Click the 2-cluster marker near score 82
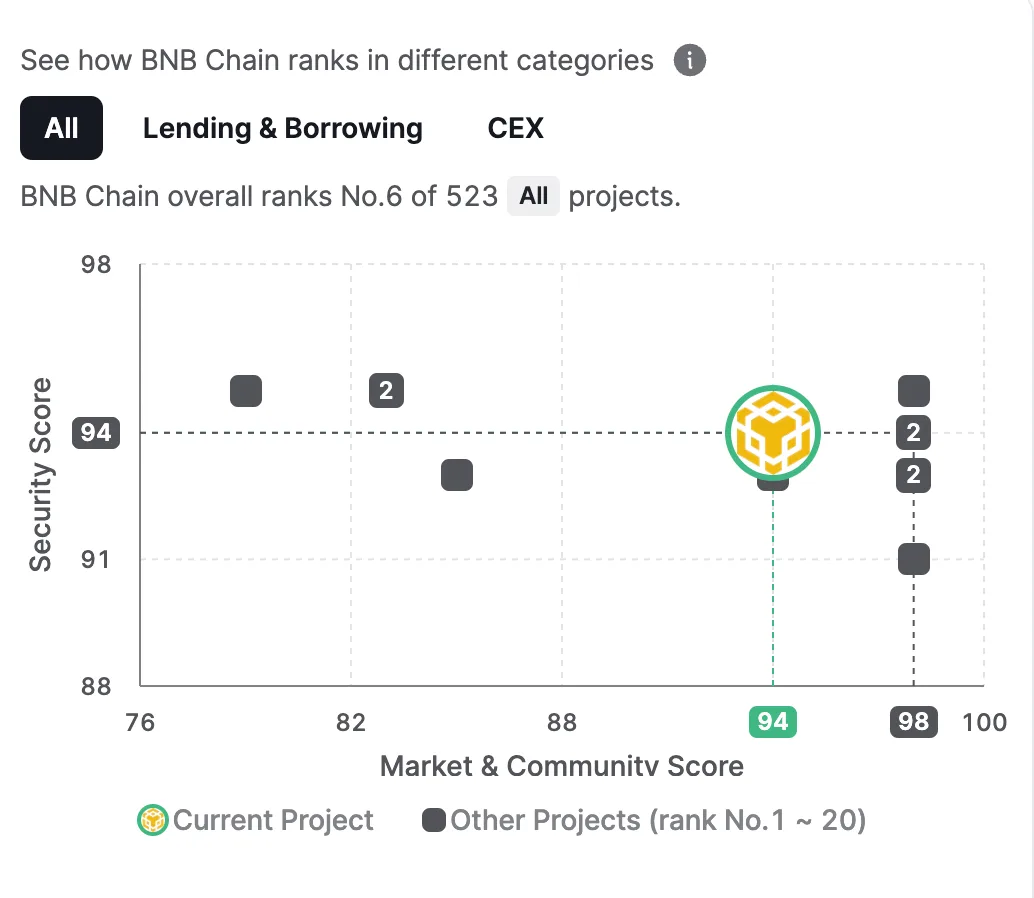 [386, 390]
